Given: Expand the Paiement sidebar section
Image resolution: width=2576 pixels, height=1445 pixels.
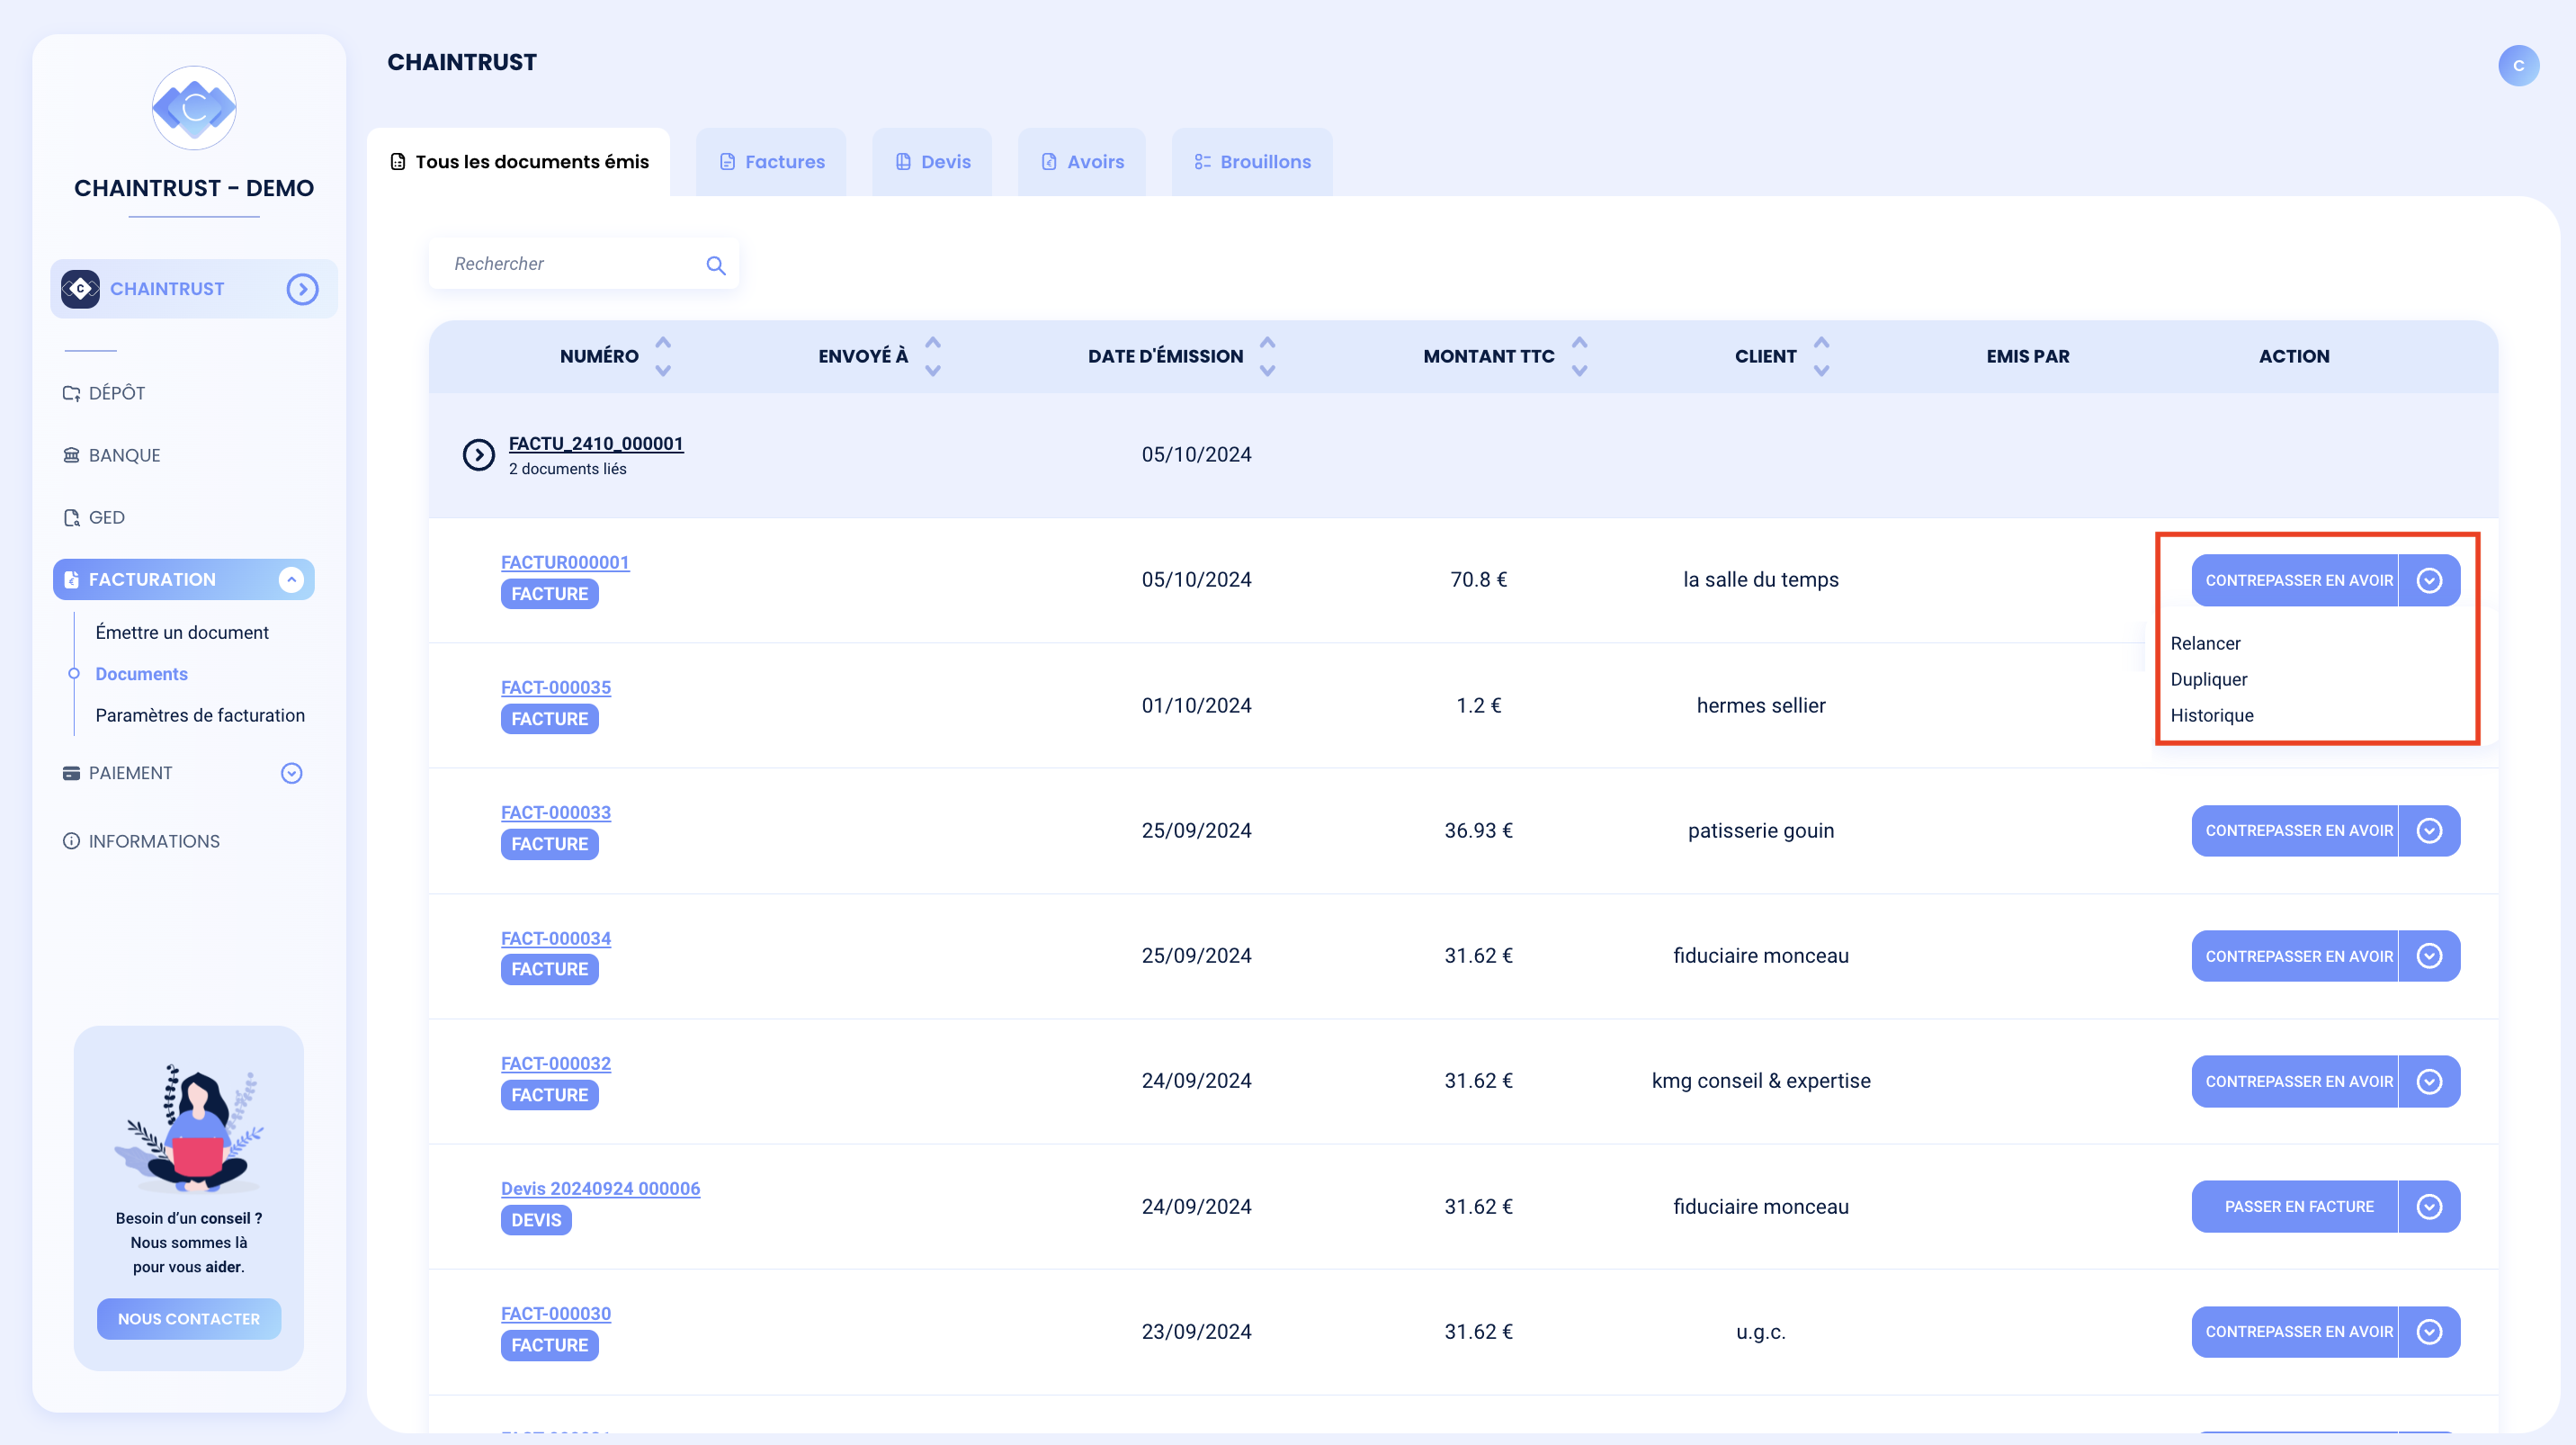Looking at the screenshot, I should 291,773.
